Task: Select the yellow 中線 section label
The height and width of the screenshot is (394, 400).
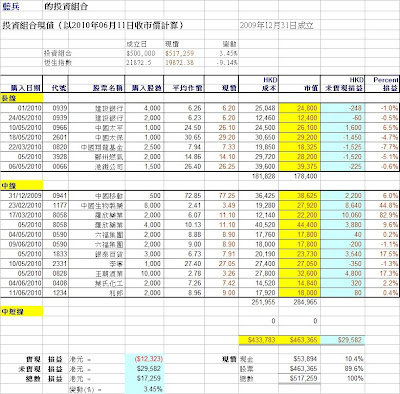Action: click(22, 186)
